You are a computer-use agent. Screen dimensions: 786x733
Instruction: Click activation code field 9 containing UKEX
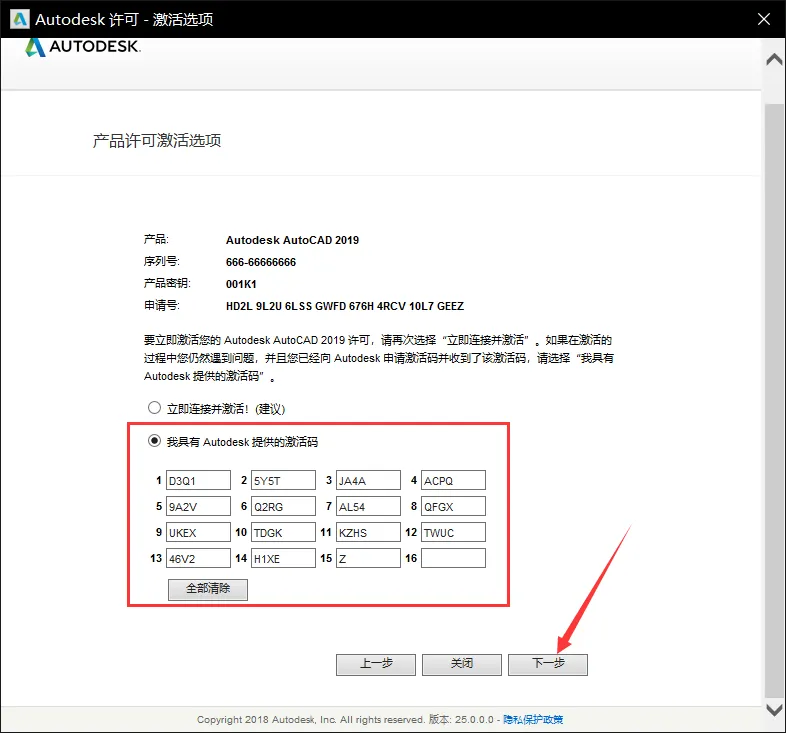[198, 532]
